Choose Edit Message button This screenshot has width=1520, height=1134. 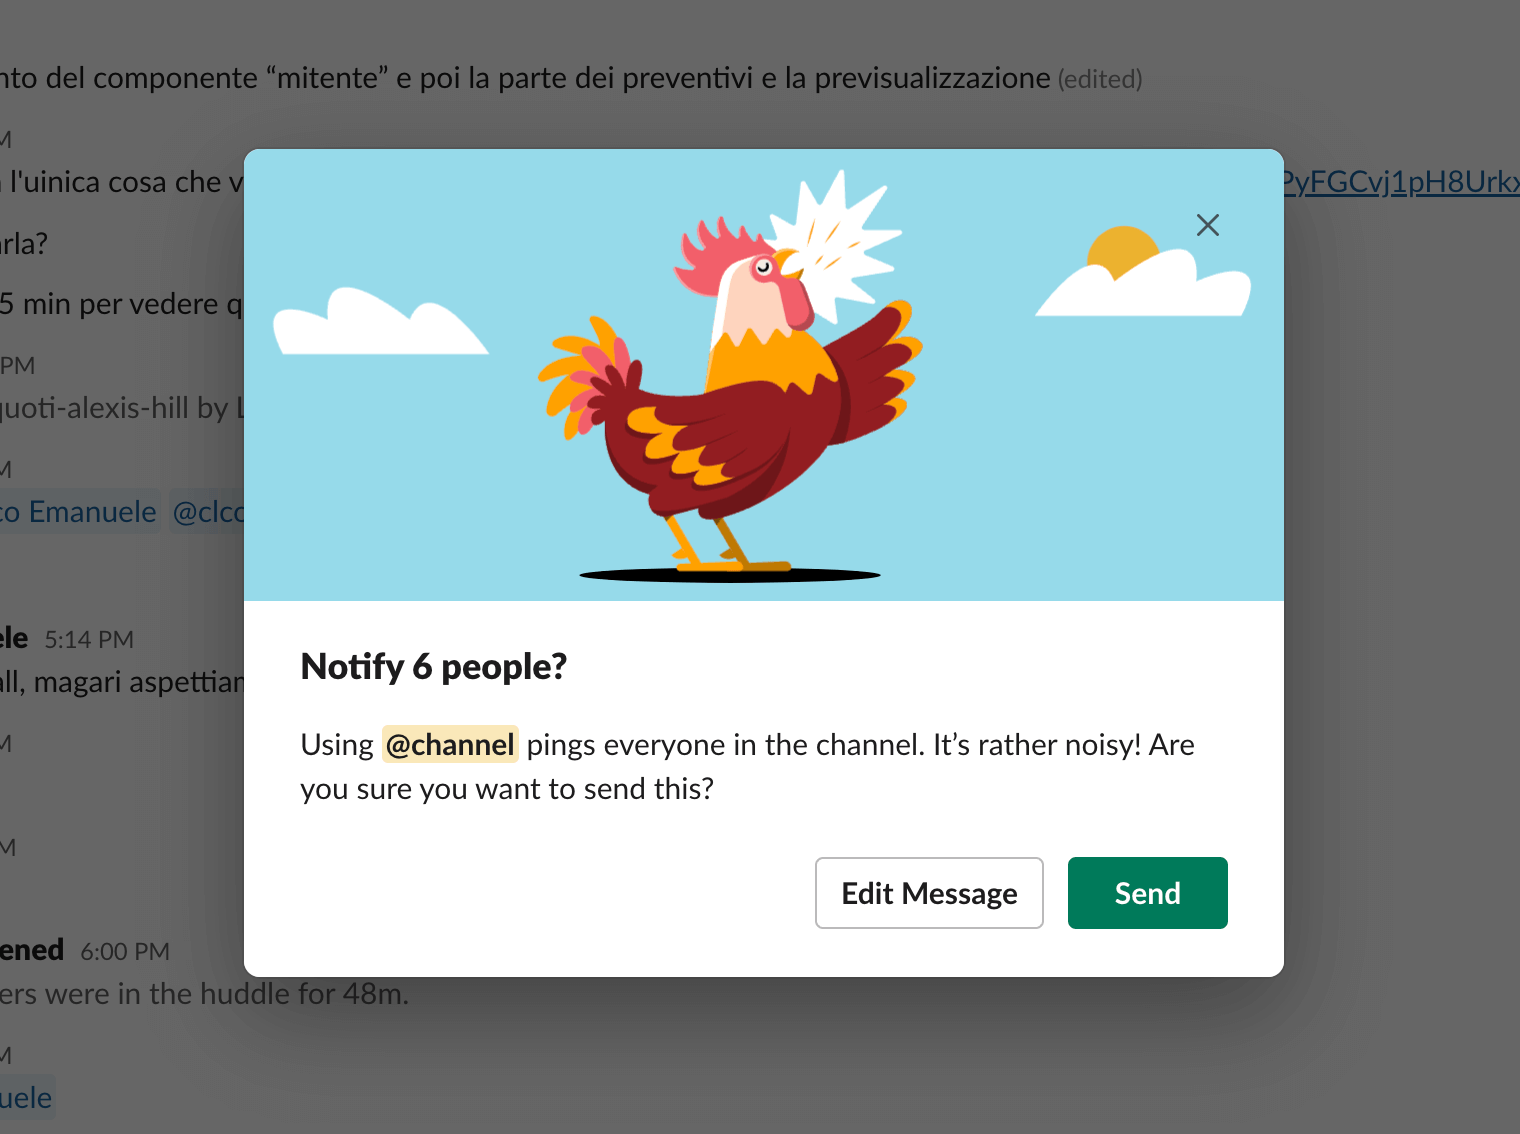pyautogui.click(x=929, y=893)
